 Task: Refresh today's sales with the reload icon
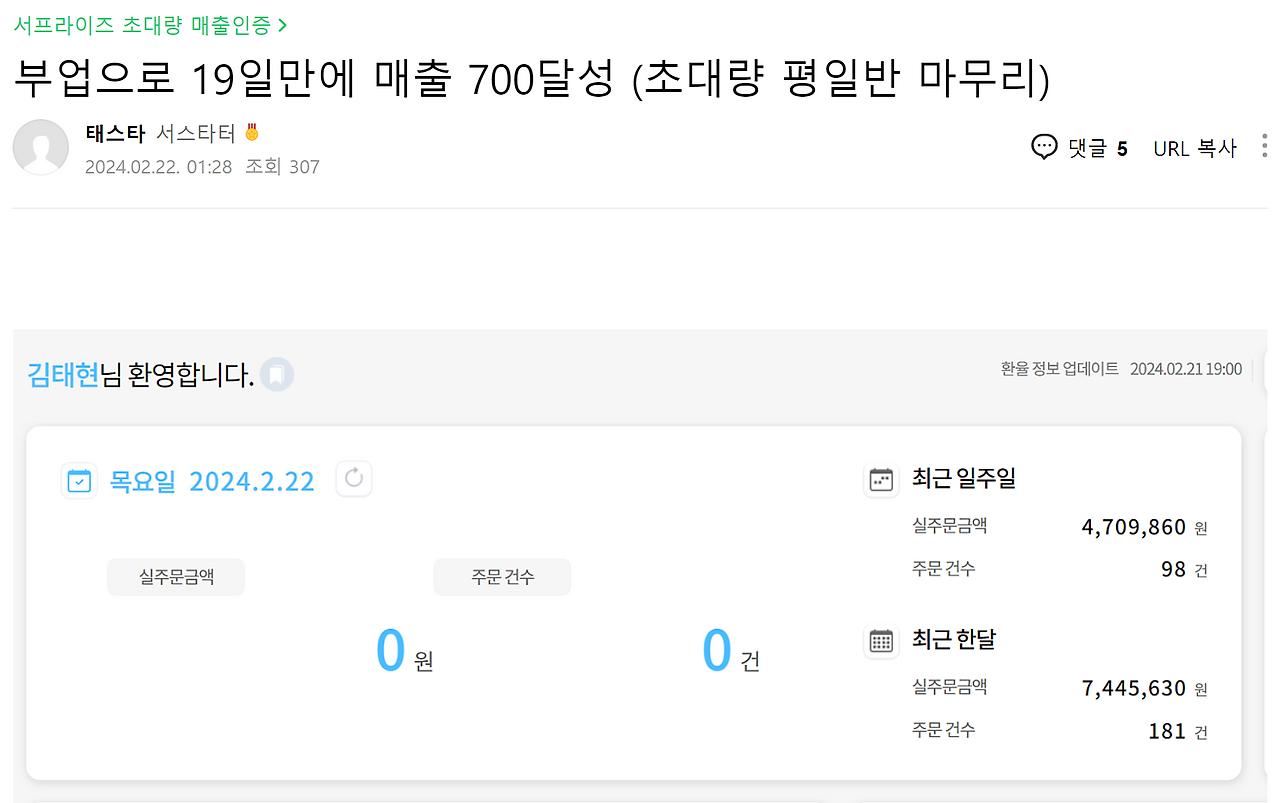click(354, 479)
